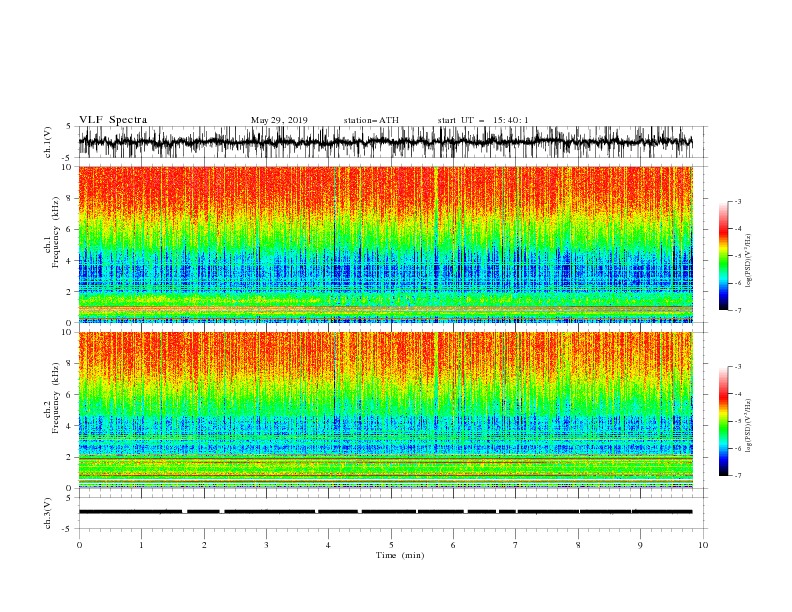Viewport: 792px width, 612px height.
Task: Click the "5" tick on ch.1(V) axis
Action: pos(69,126)
